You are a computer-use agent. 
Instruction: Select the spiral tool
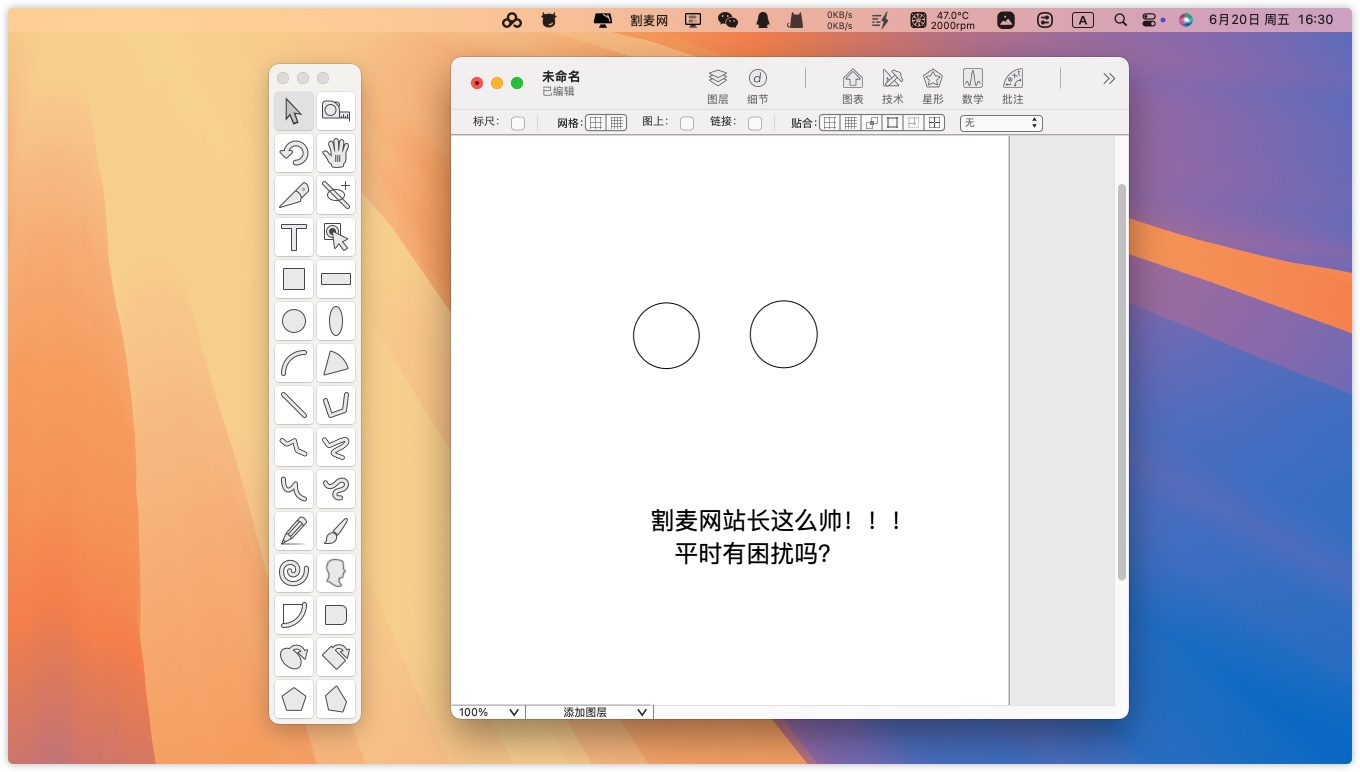pos(294,573)
